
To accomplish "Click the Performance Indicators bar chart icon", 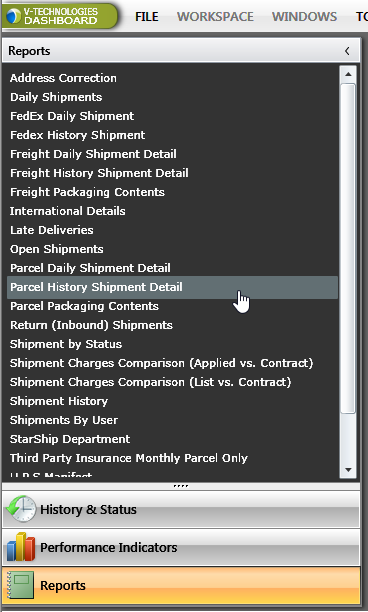I will [x=21, y=547].
